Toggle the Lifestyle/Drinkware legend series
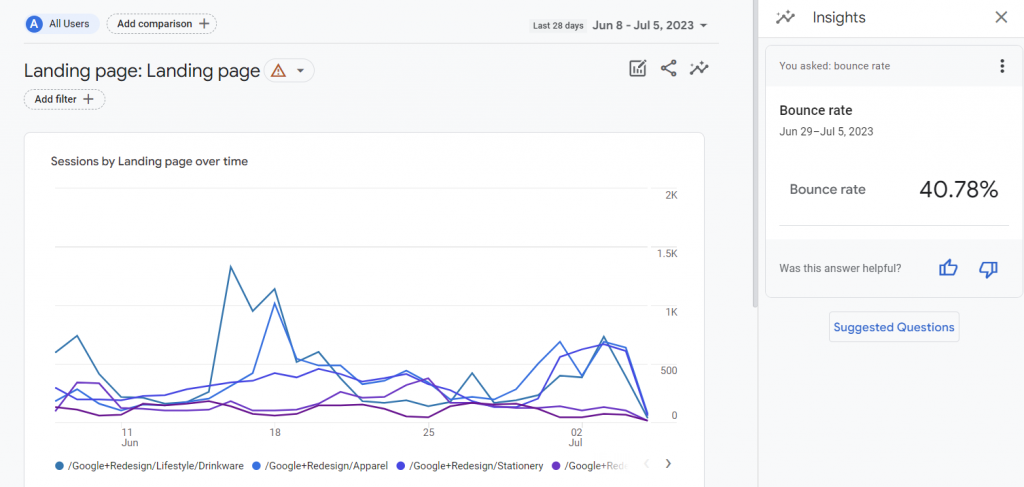The height and width of the screenshot is (487, 1024). click(x=149, y=465)
